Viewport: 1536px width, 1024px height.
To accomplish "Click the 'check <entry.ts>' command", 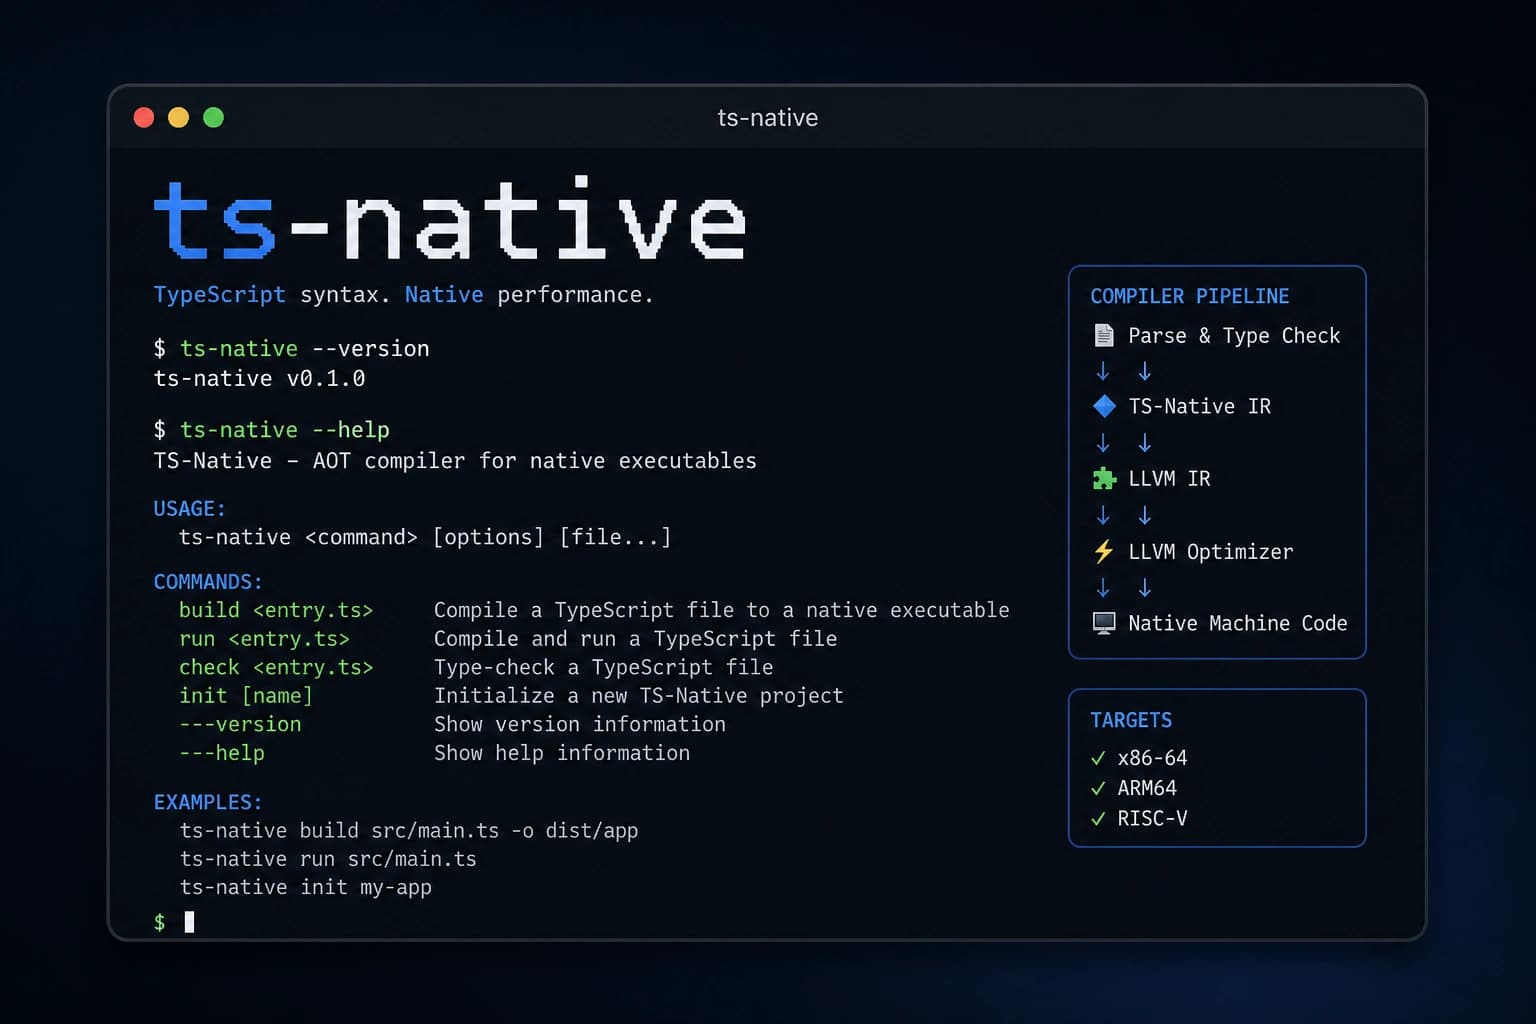I will pos(276,667).
